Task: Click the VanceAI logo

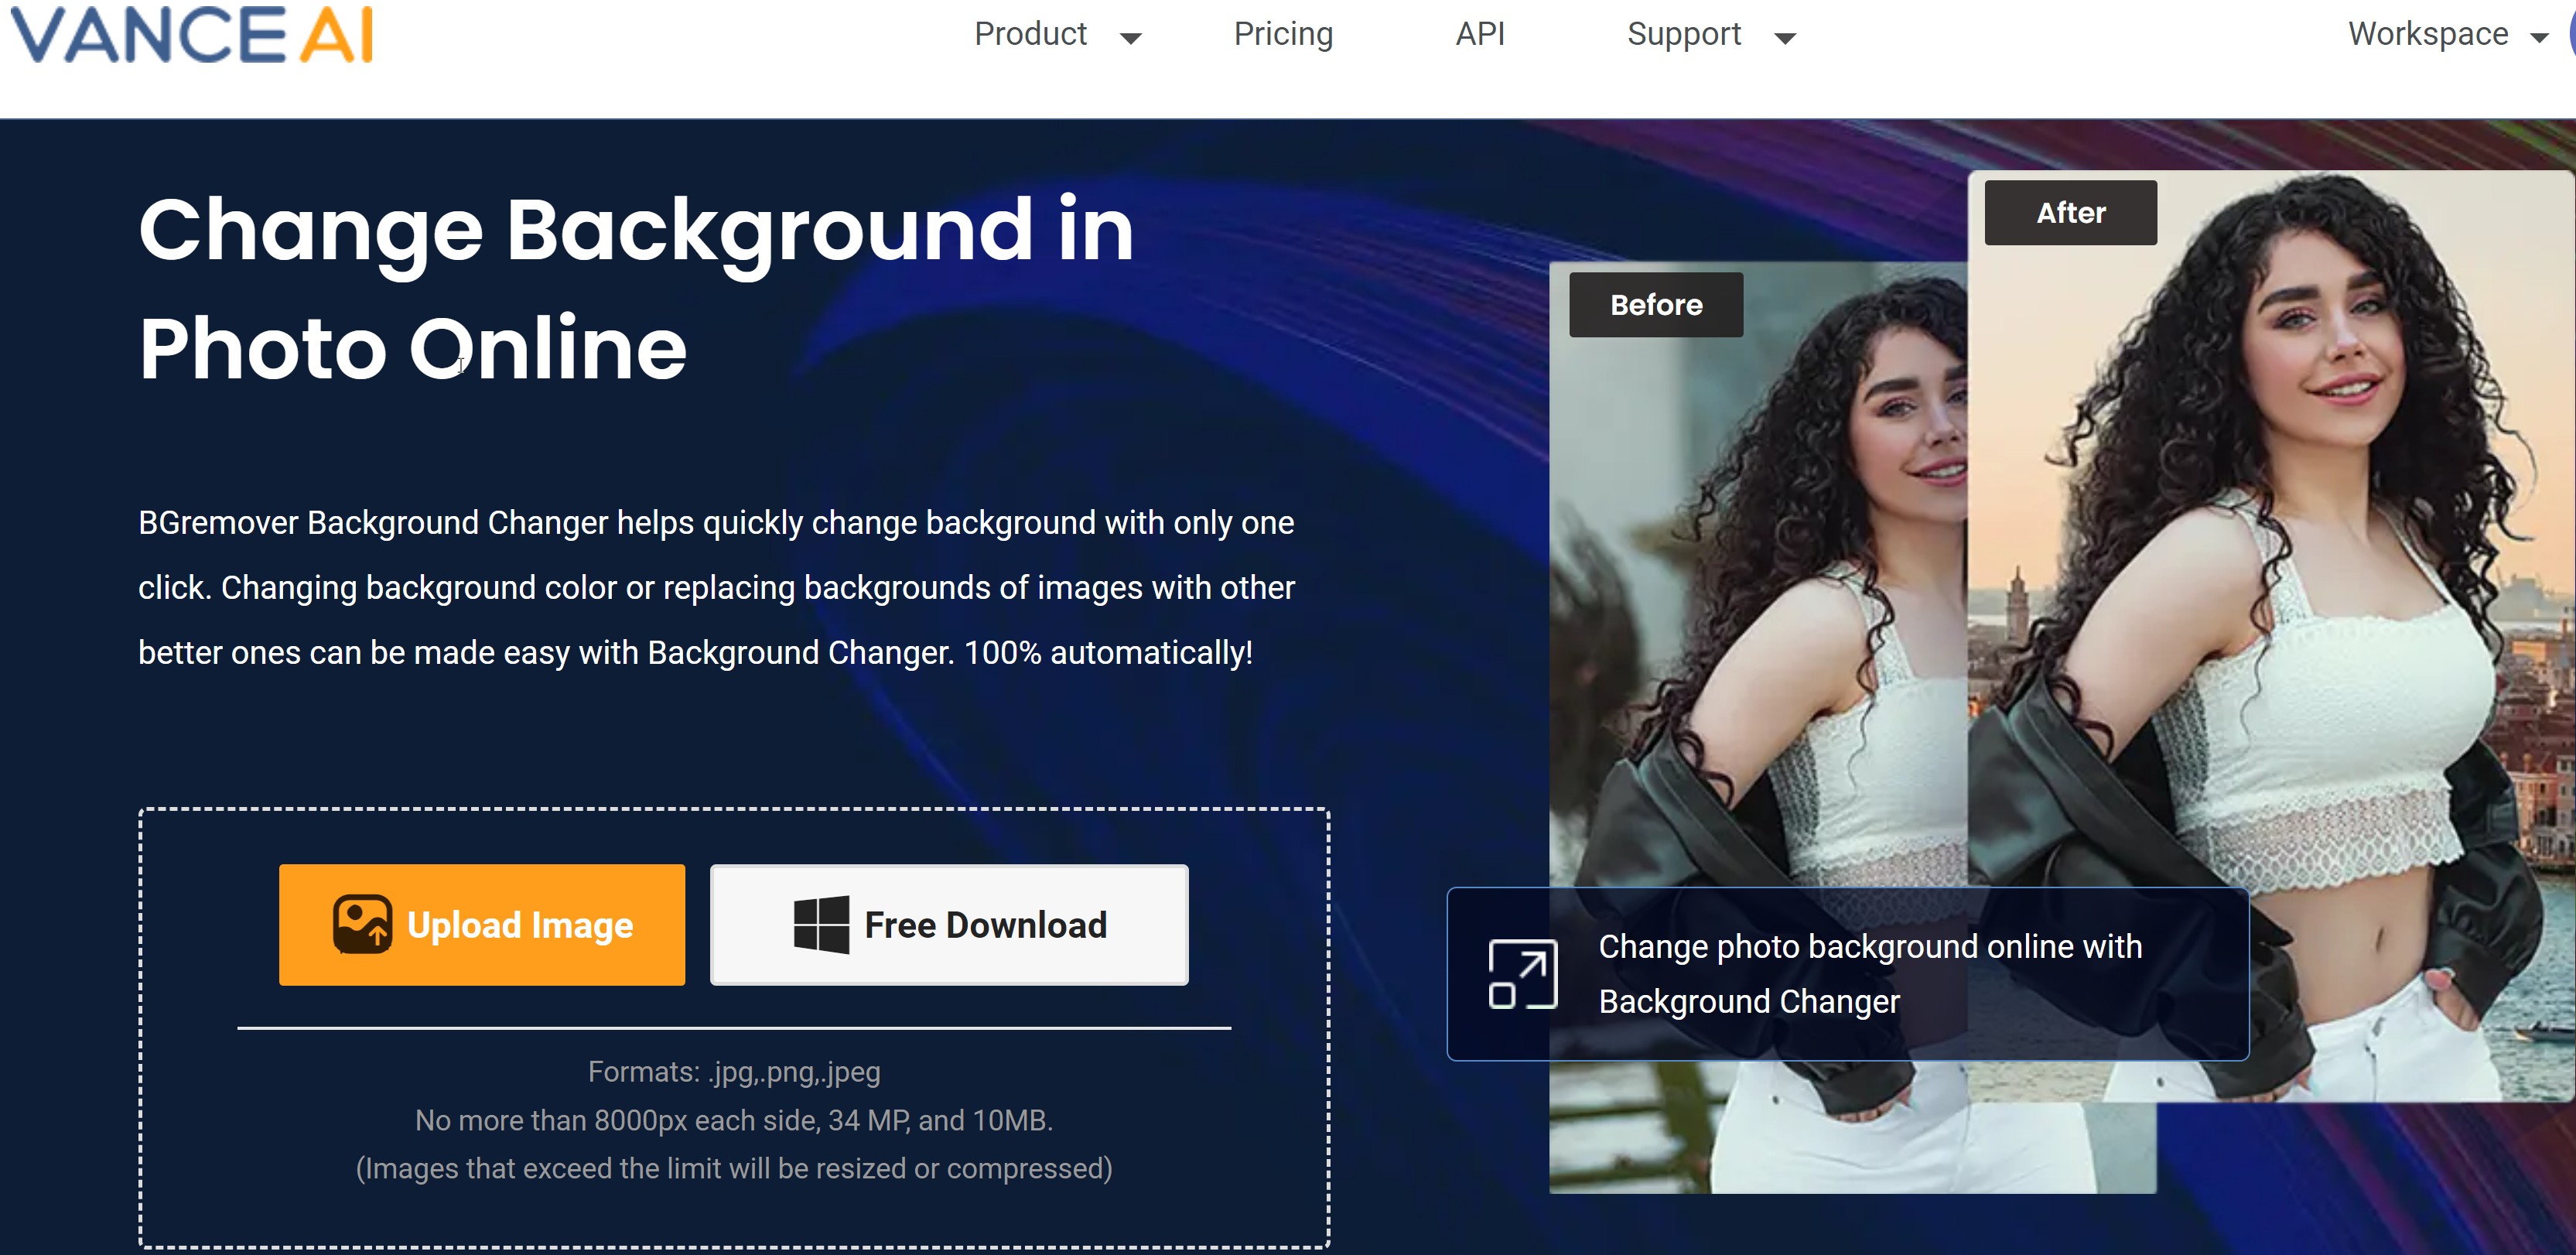Action: pos(193,35)
